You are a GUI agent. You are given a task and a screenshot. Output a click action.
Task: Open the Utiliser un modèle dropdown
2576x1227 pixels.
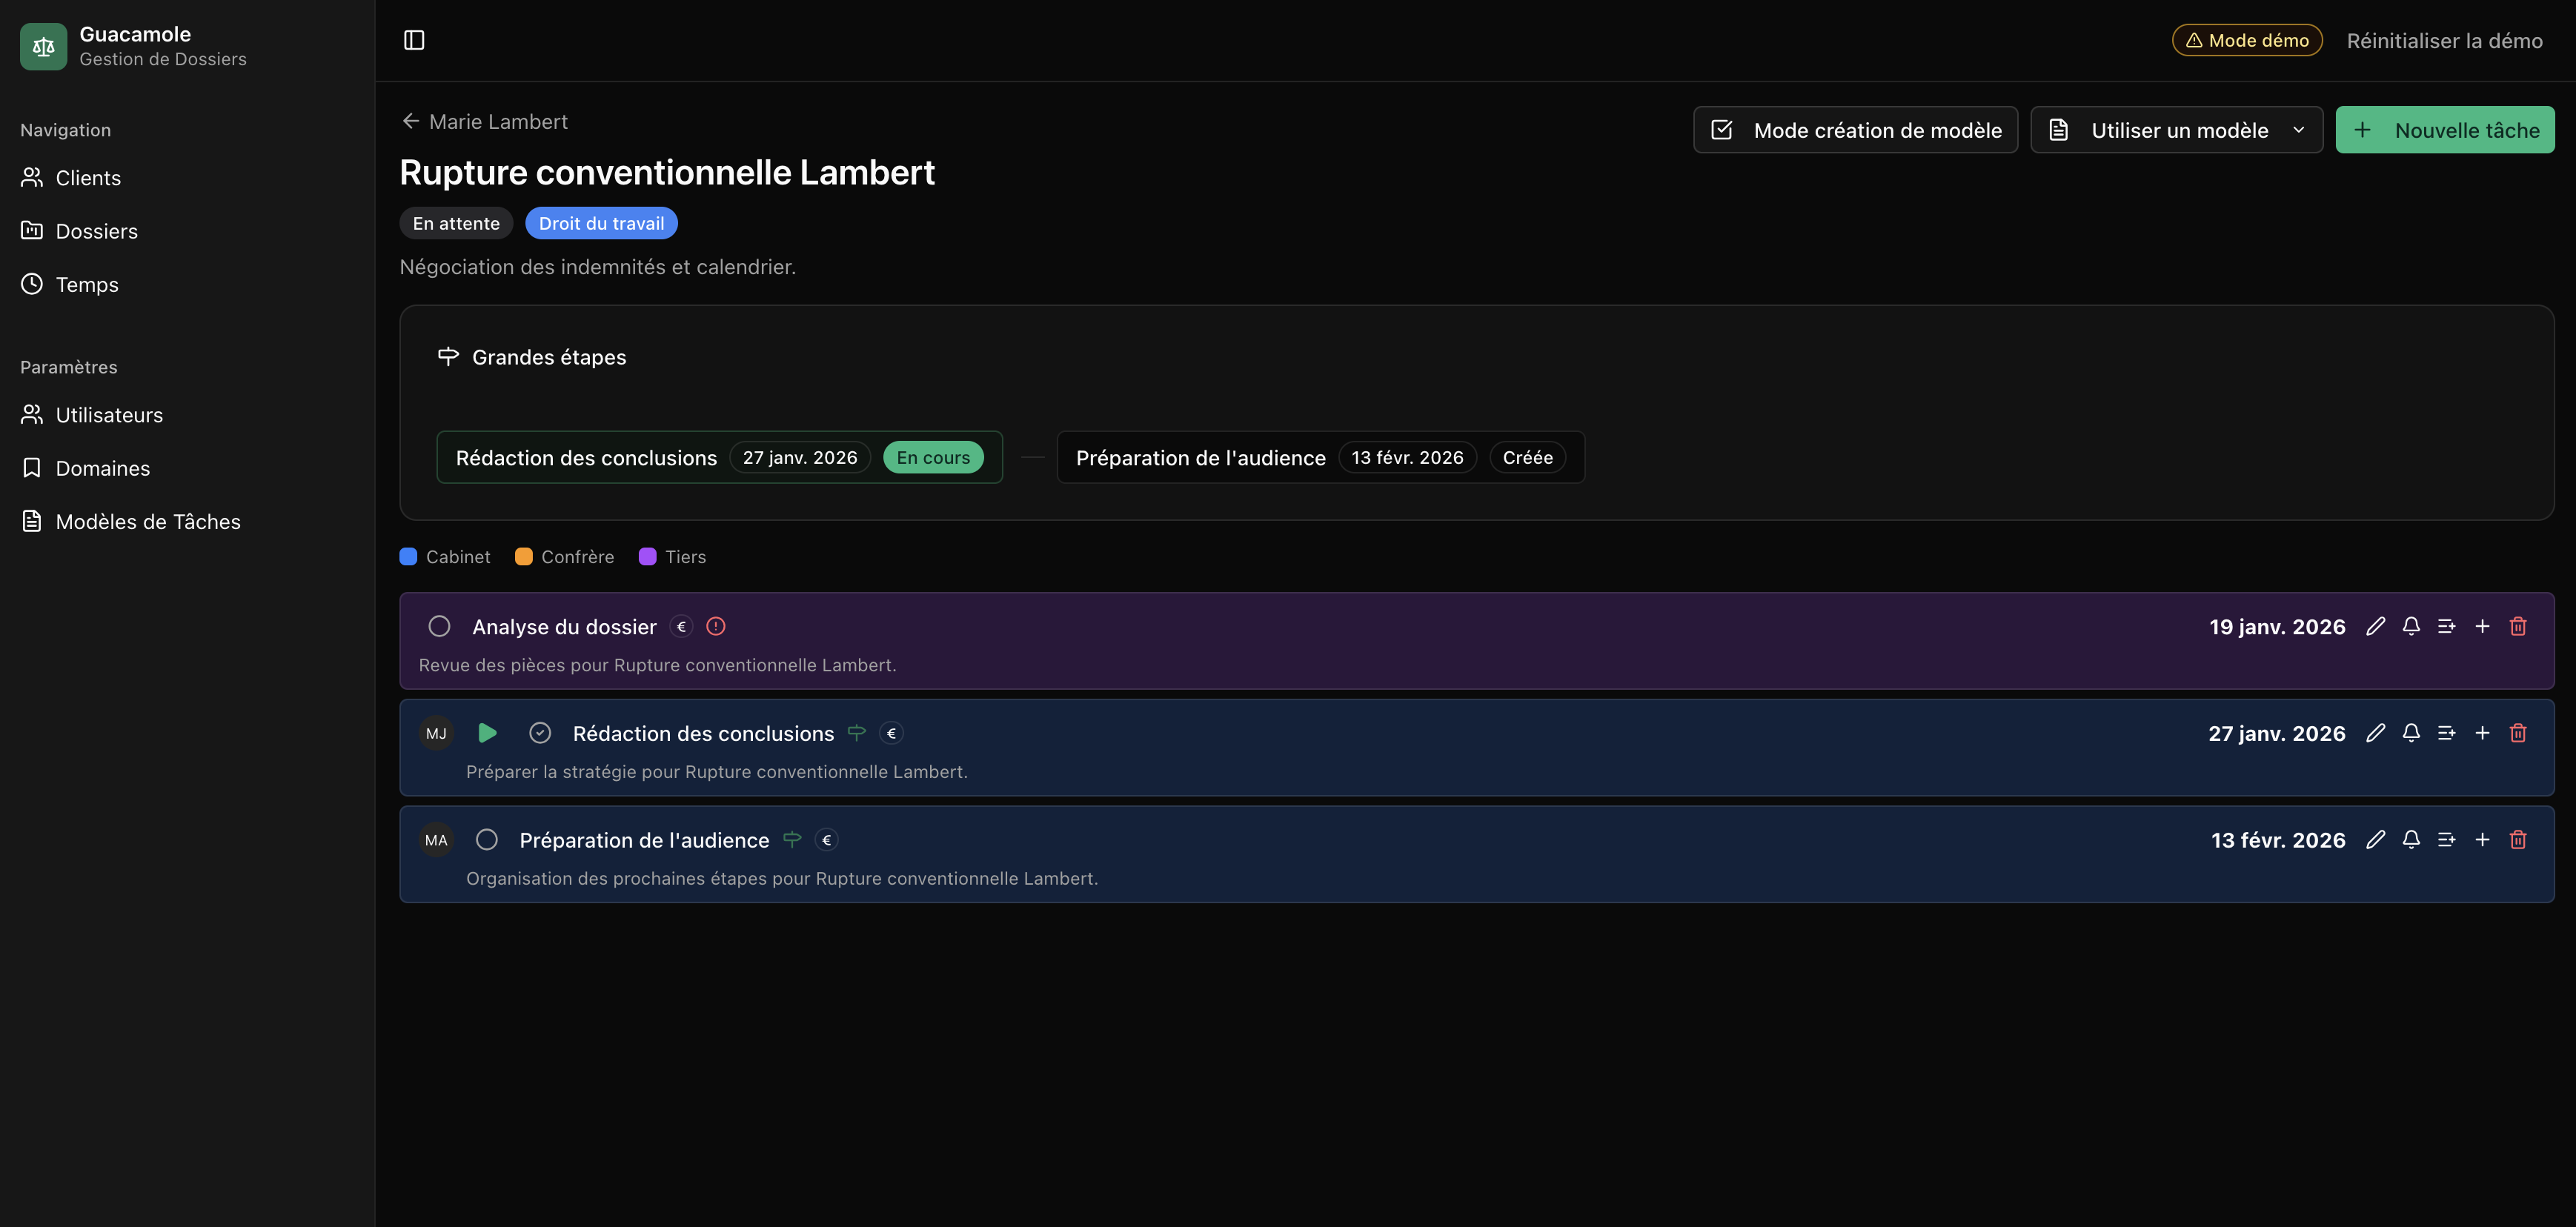(x=2176, y=130)
